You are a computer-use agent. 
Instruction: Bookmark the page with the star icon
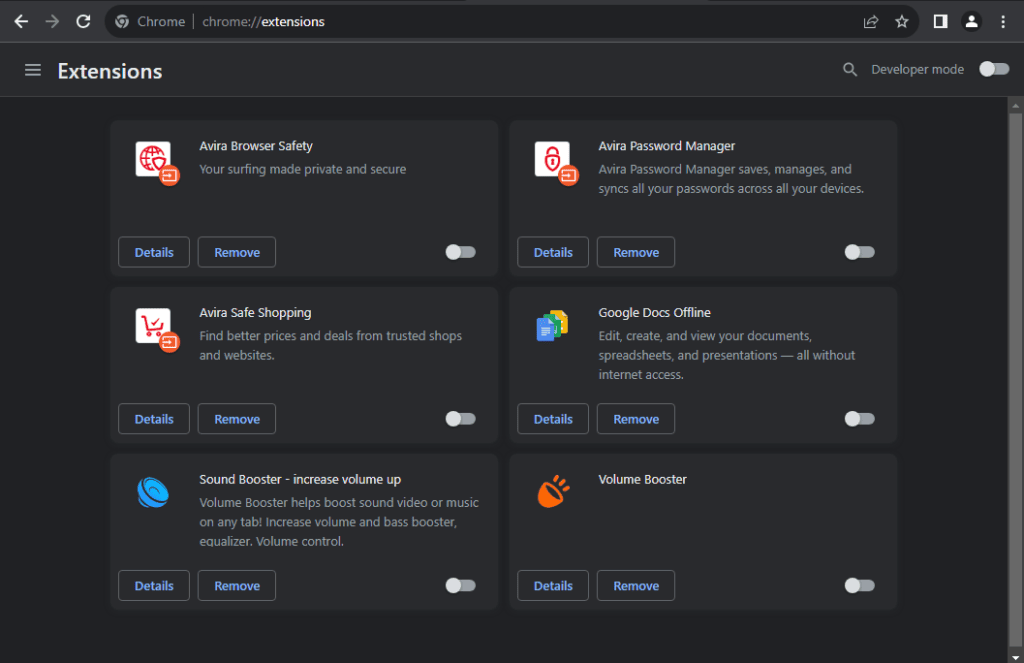[x=902, y=21]
